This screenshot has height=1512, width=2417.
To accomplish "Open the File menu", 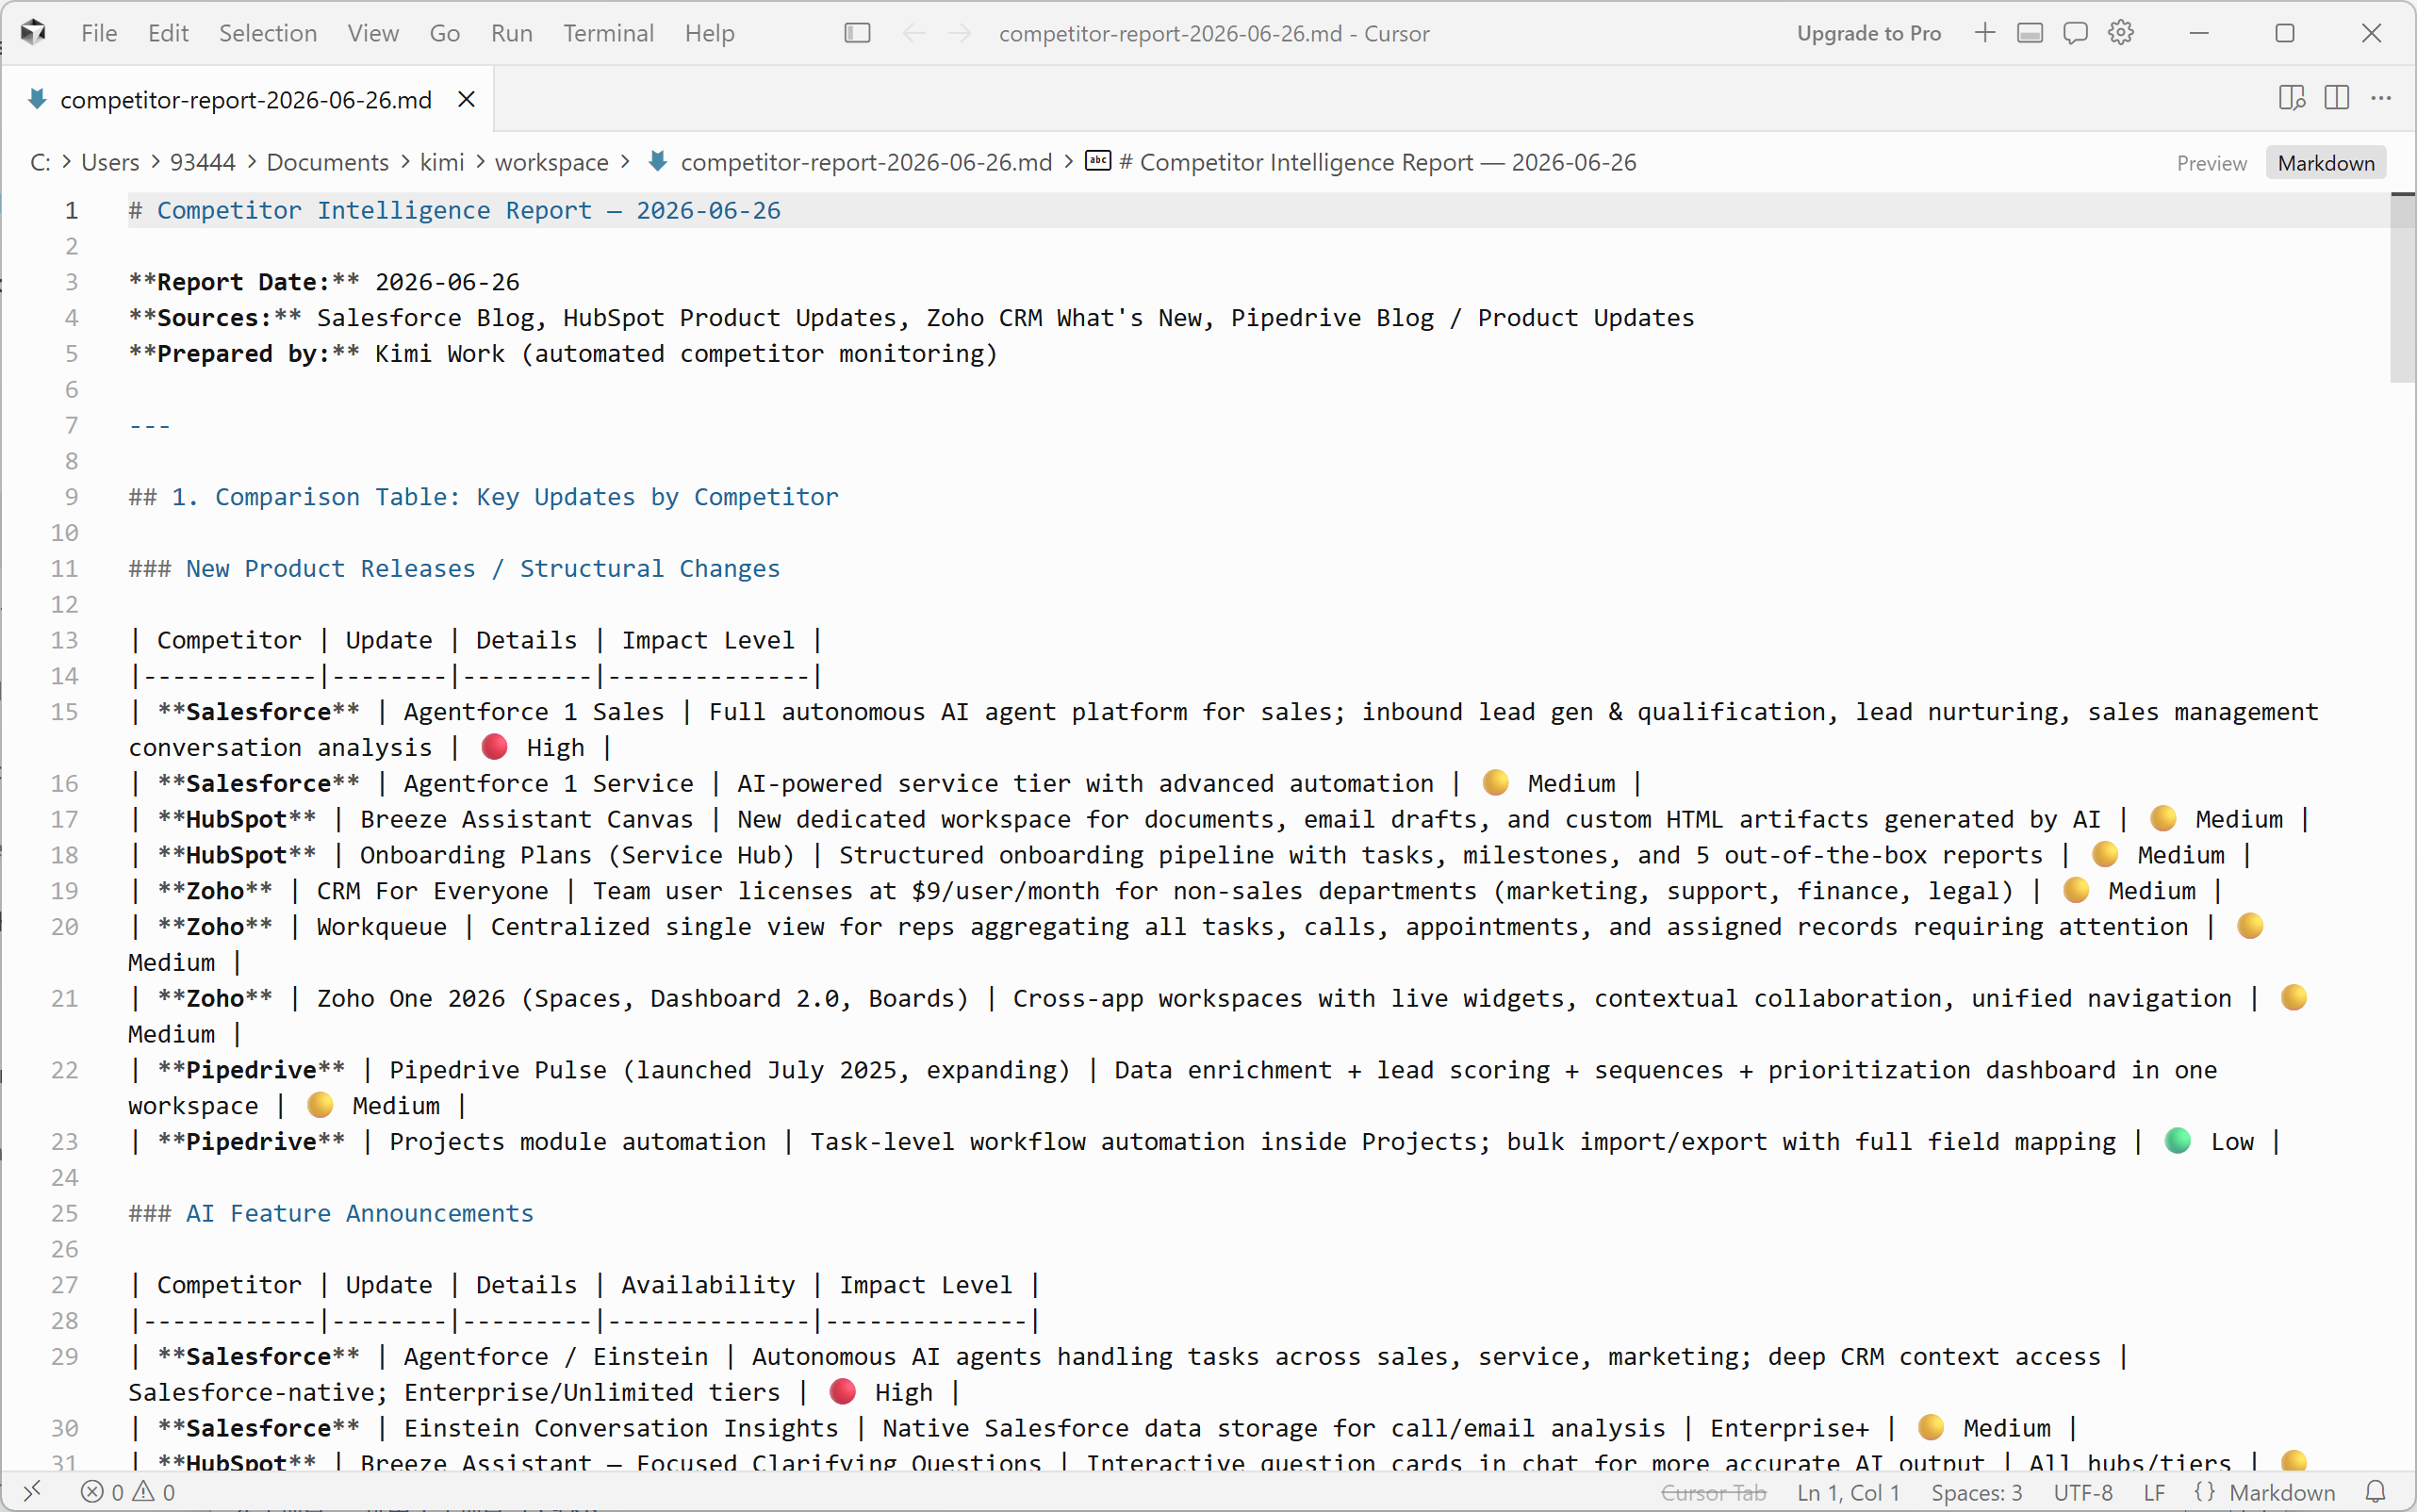I will pyautogui.click(x=99, y=33).
